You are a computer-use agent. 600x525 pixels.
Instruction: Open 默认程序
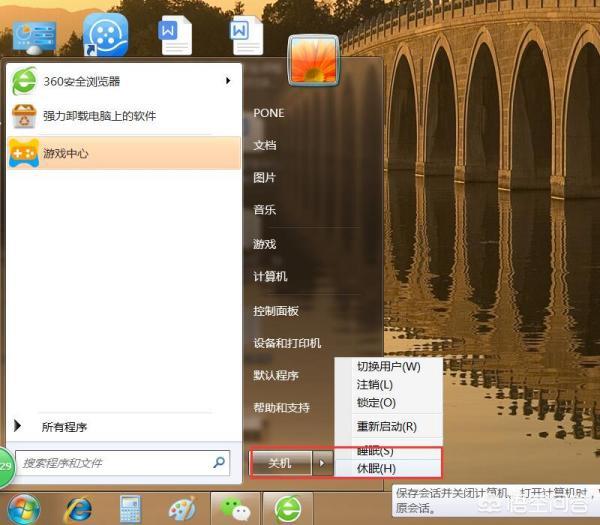[276, 375]
